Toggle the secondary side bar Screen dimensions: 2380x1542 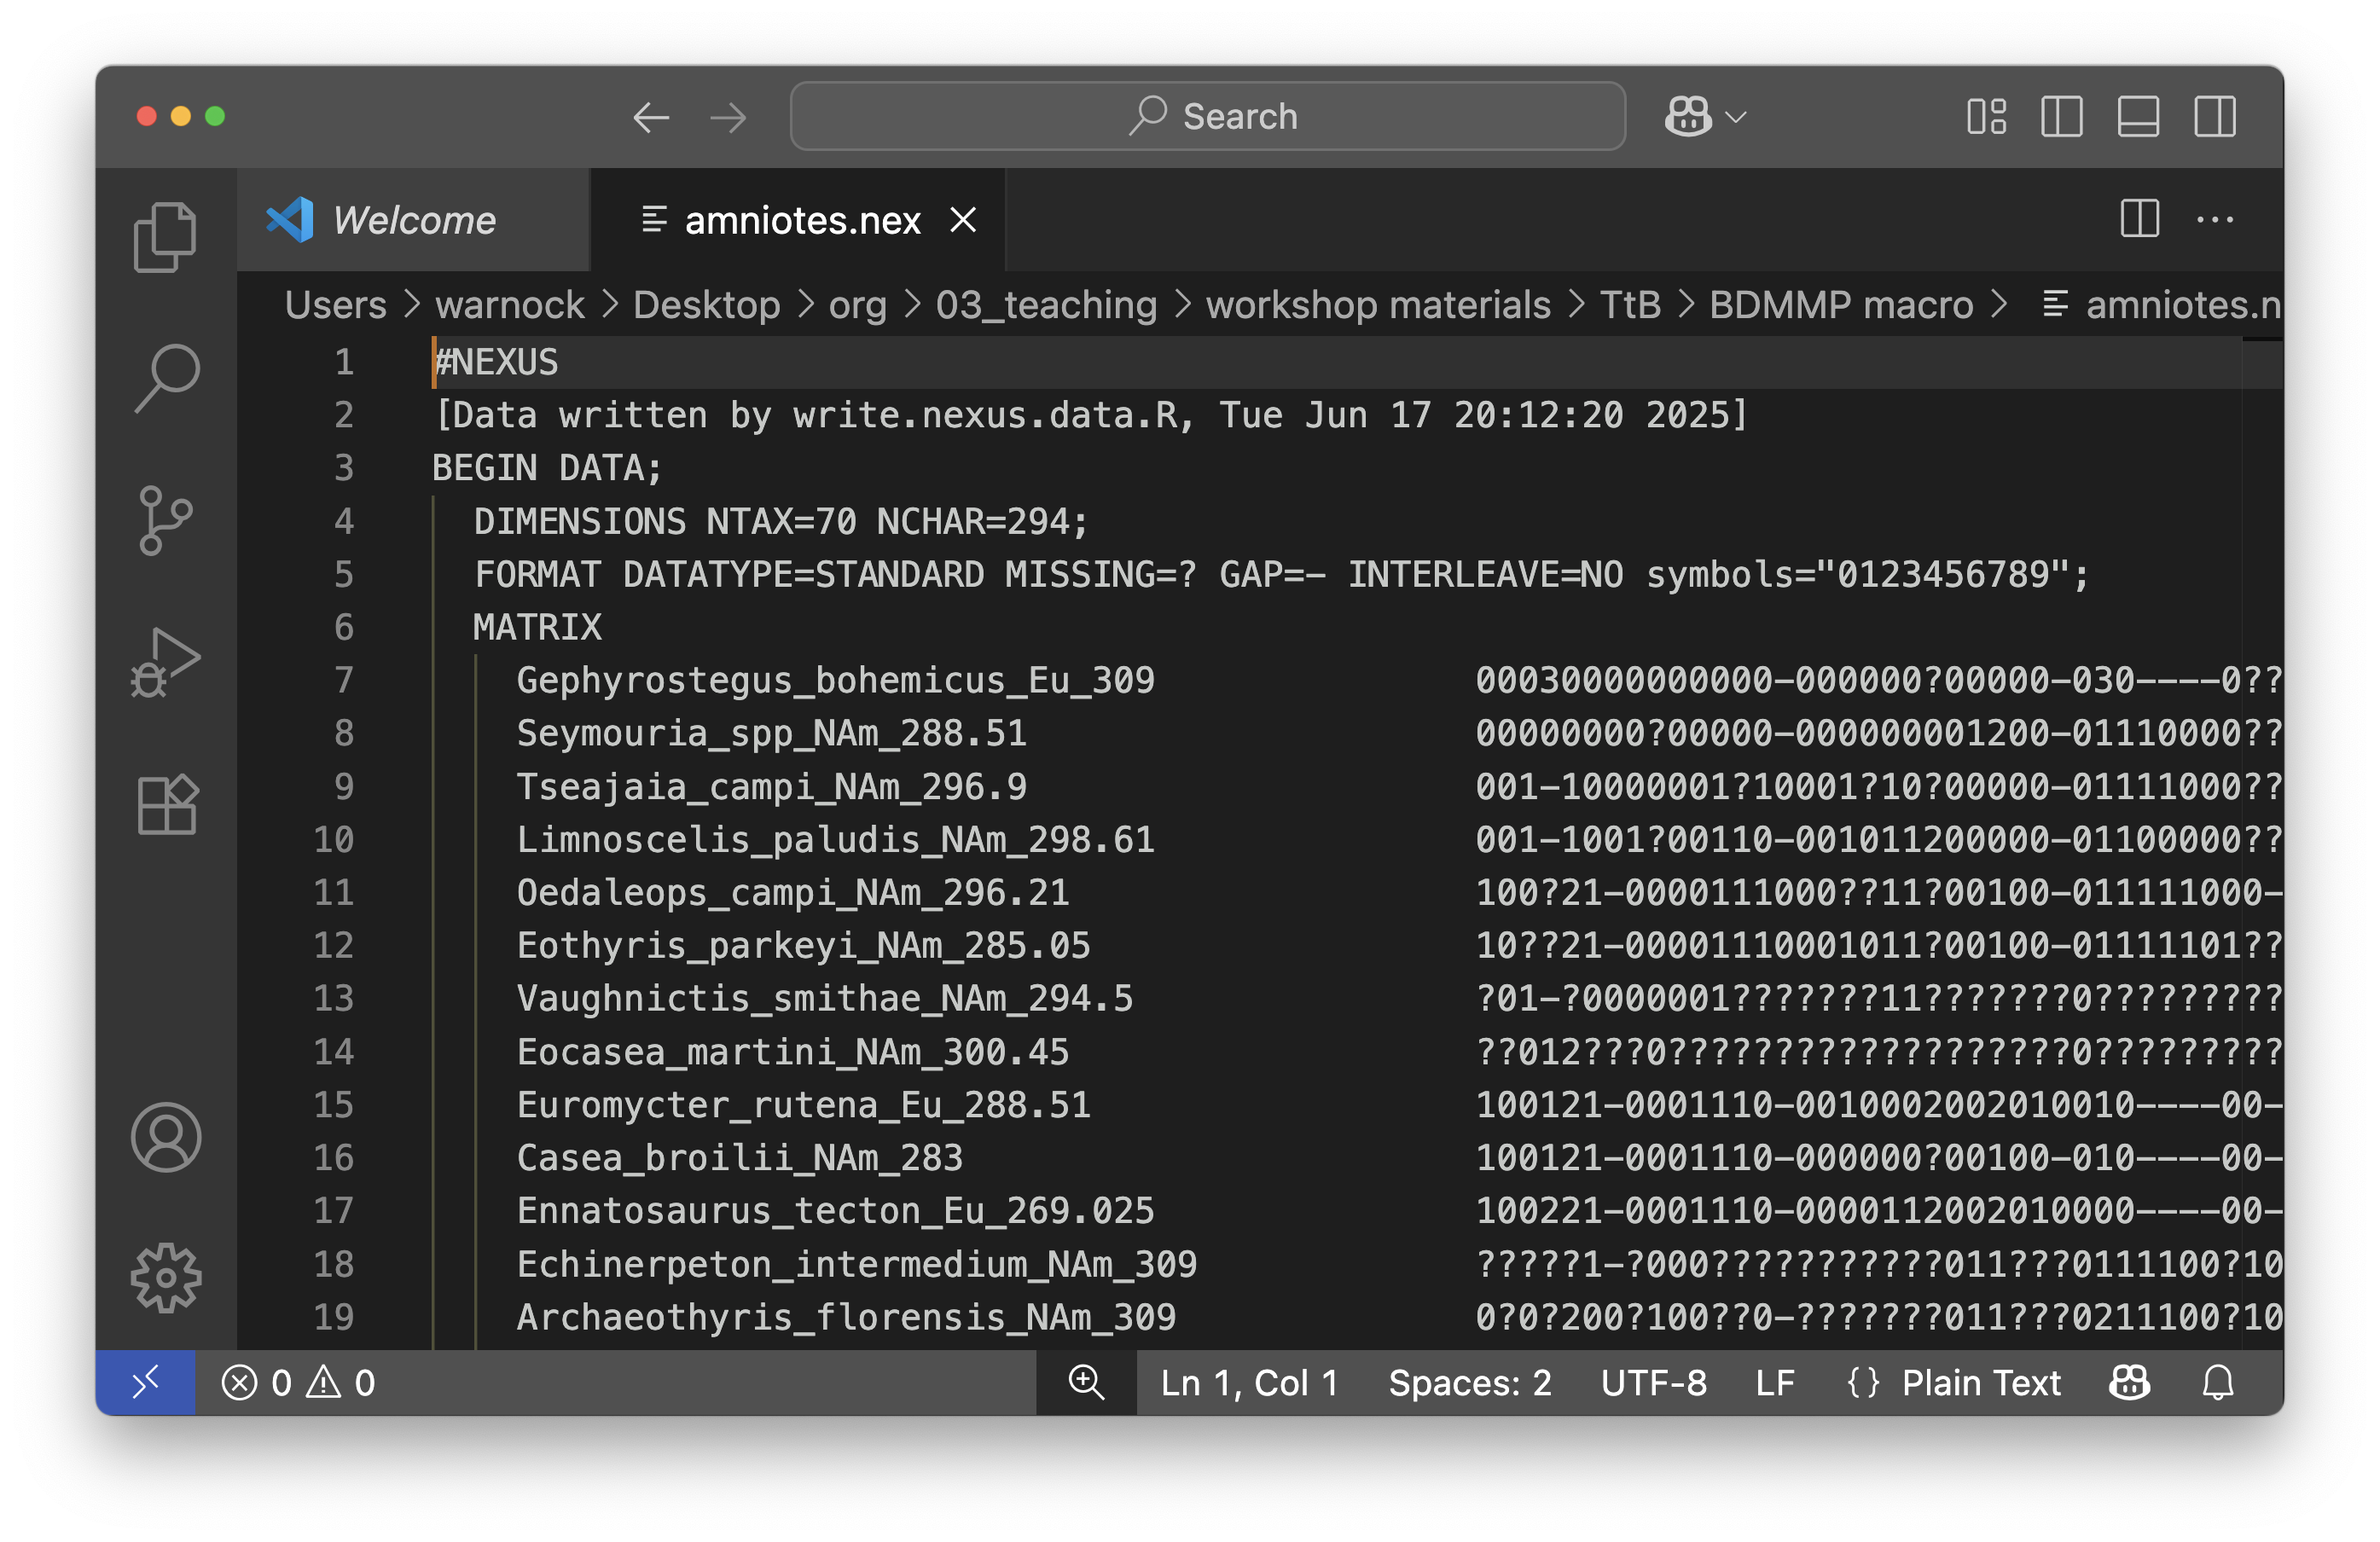coord(2215,116)
